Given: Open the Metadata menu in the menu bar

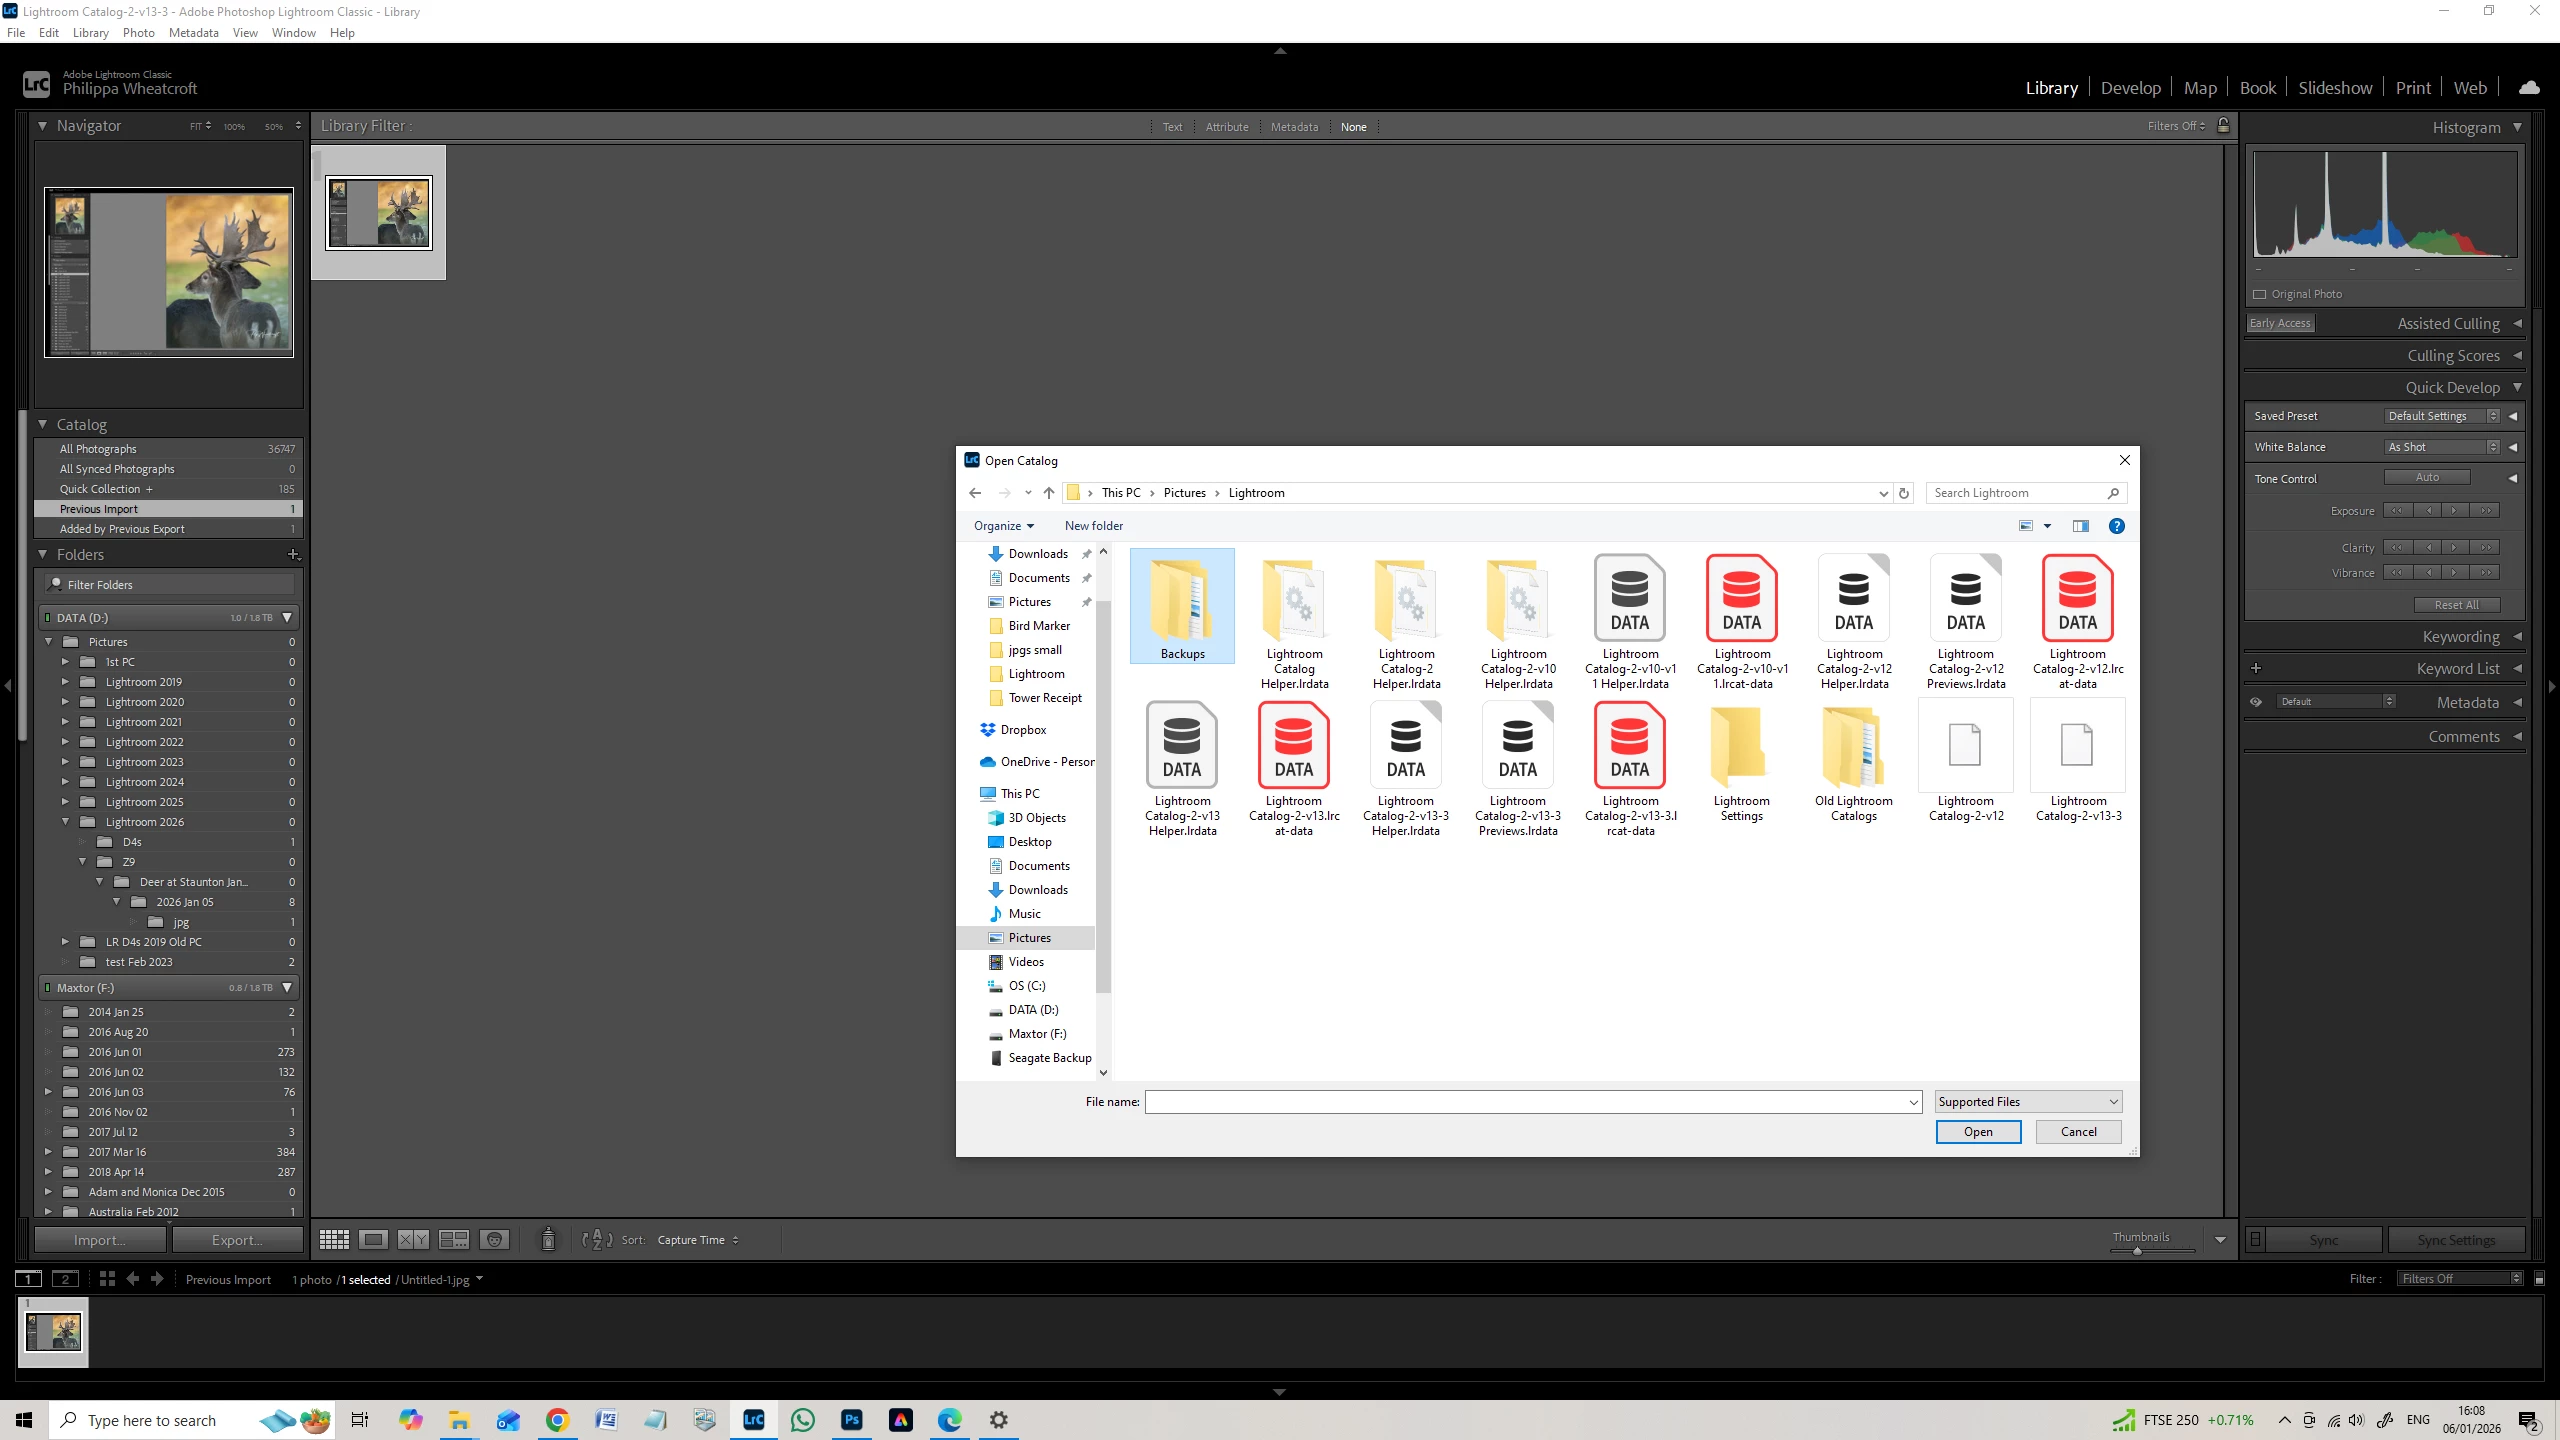Looking at the screenshot, I should (194, 33).
